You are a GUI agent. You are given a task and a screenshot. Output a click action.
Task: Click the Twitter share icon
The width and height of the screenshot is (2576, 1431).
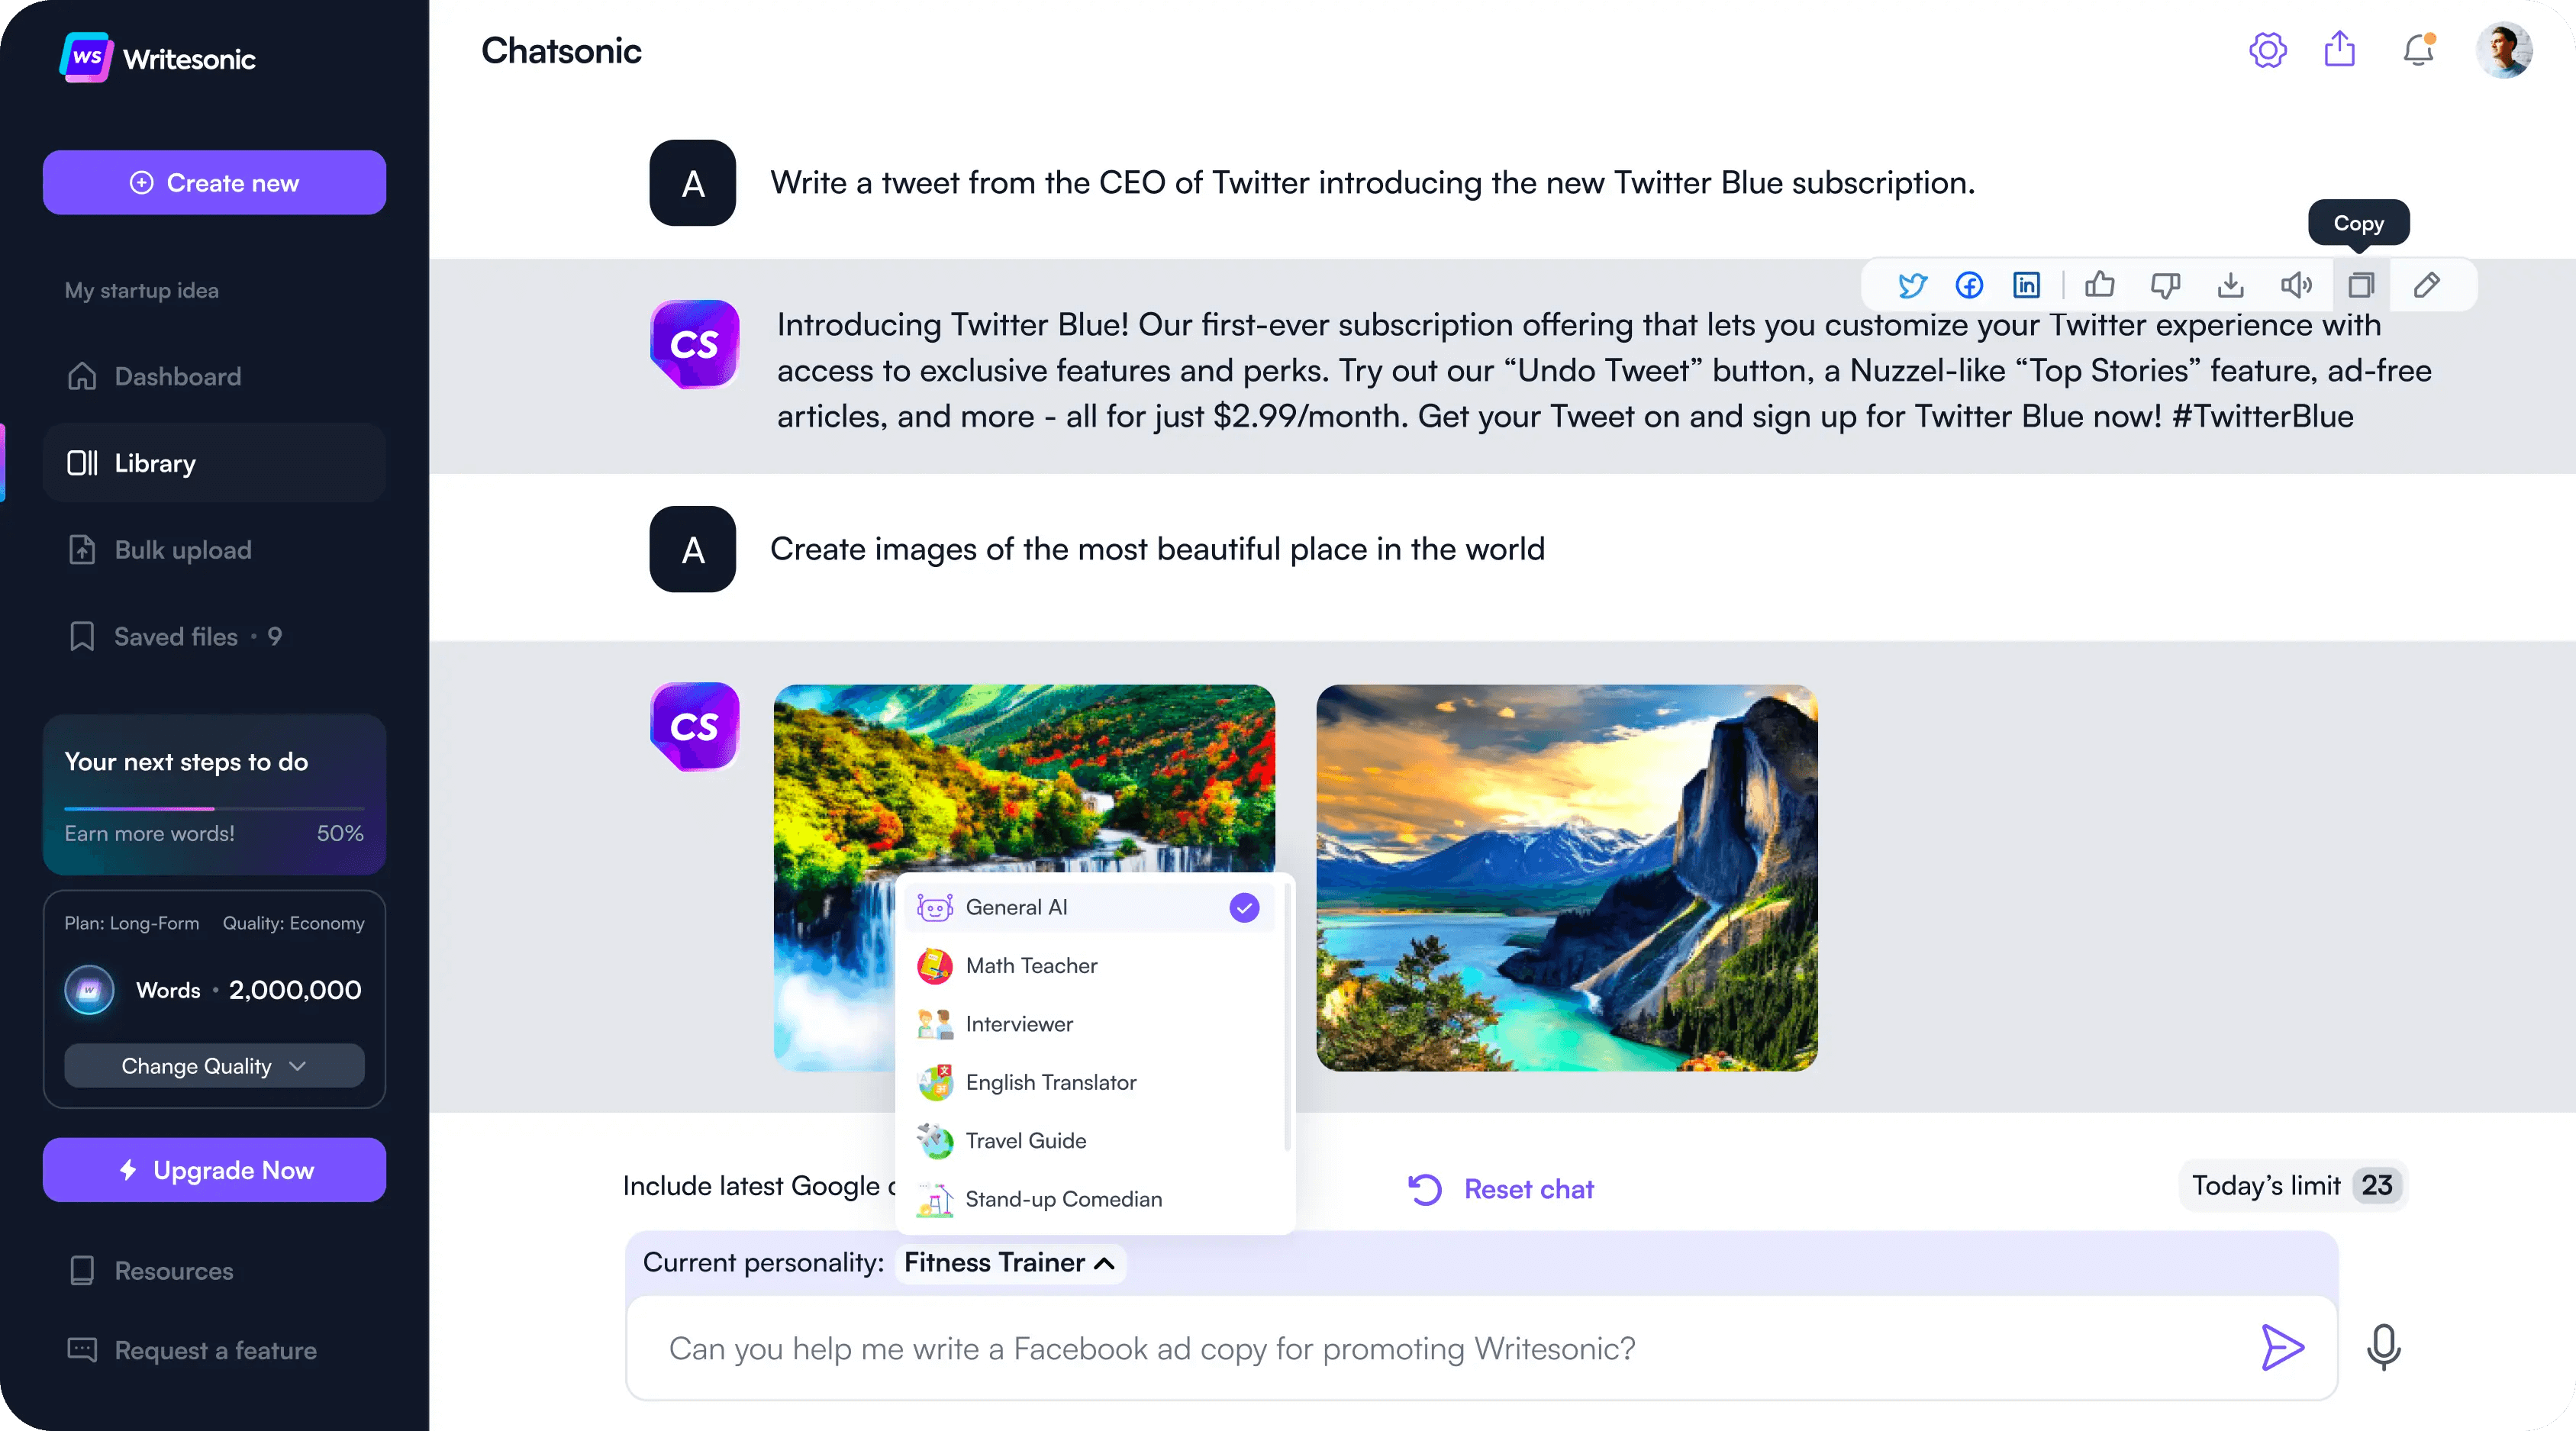click(x=1910, y=284)
